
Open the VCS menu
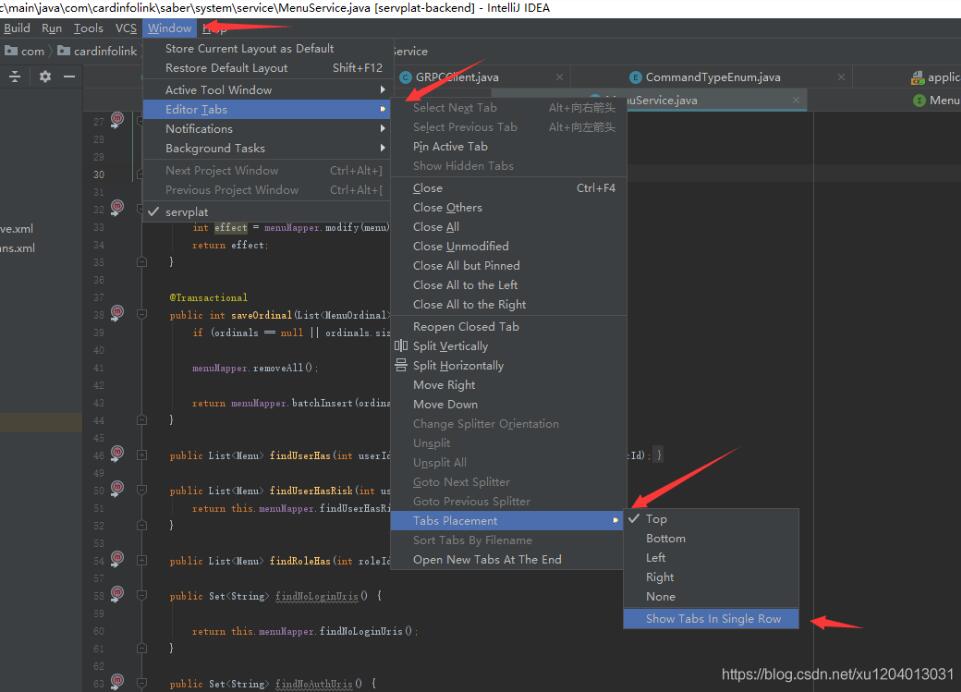[125, 29]
